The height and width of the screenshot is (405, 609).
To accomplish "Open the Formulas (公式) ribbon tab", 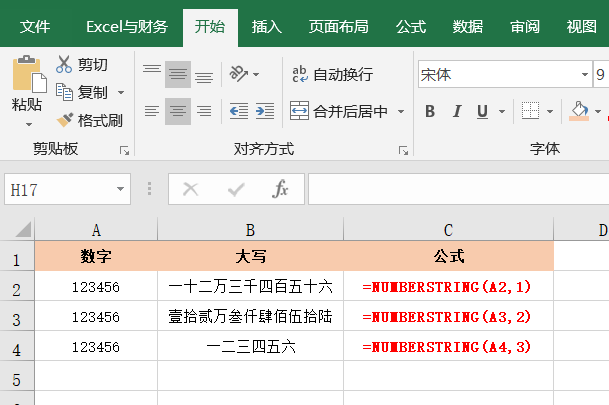I will pos(411,27).
